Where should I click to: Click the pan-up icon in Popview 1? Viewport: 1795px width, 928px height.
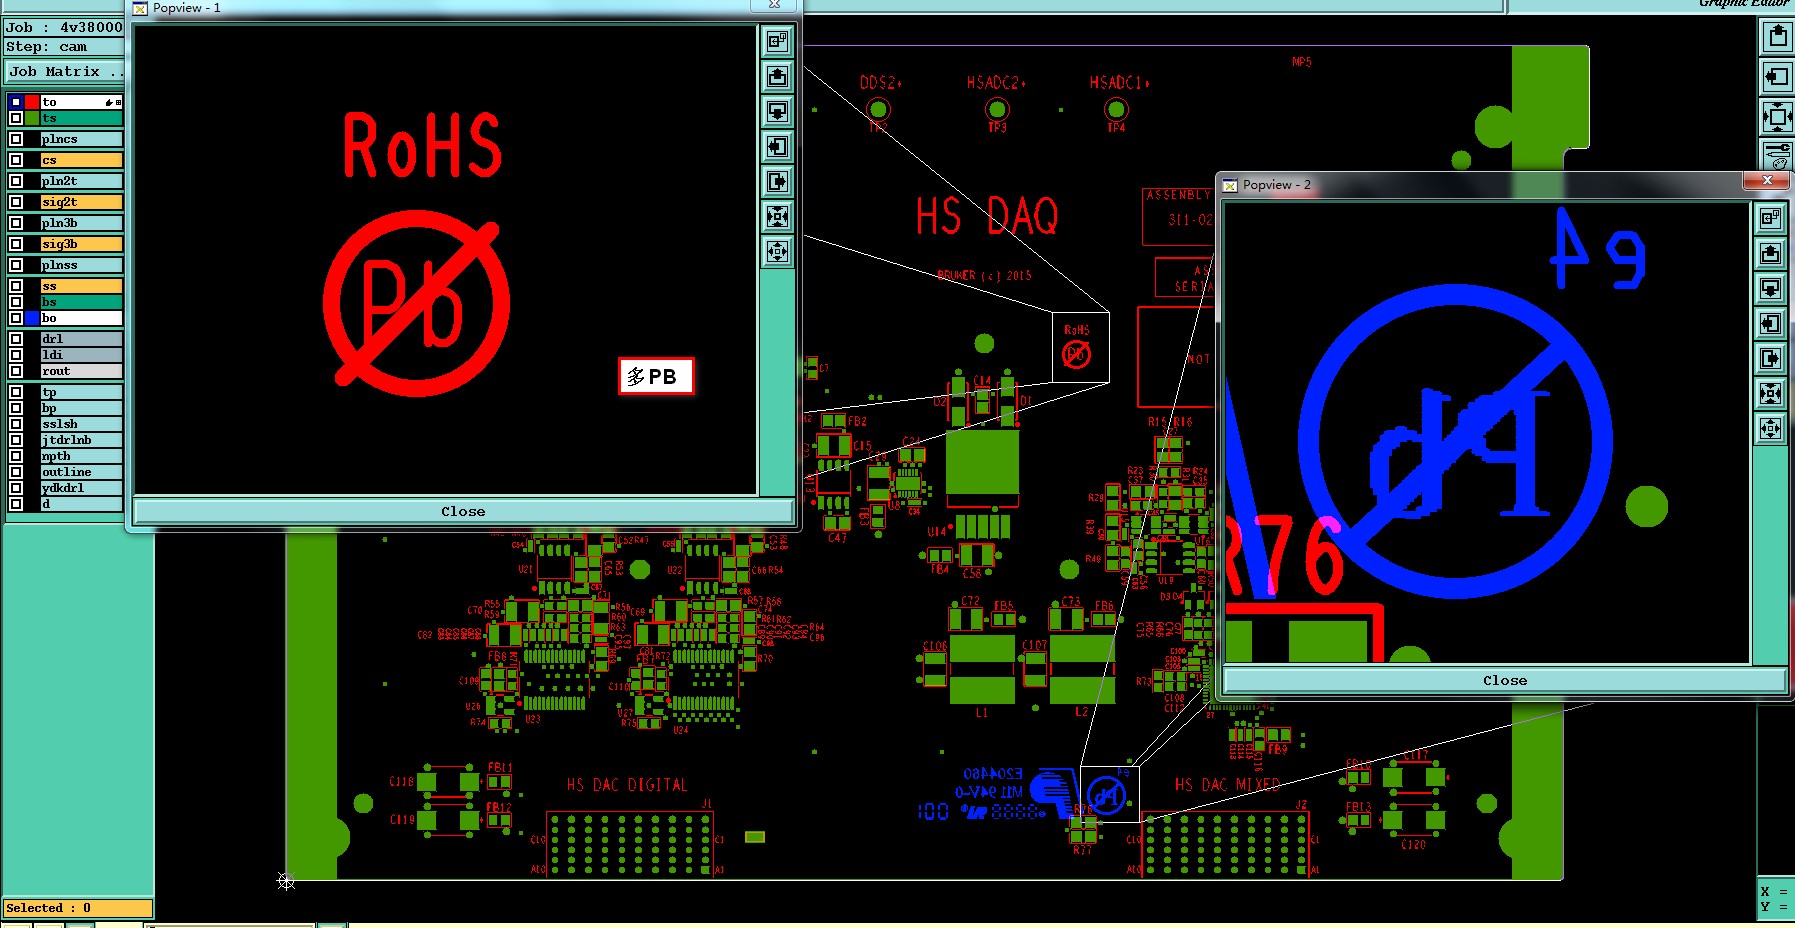coord(778,76)
